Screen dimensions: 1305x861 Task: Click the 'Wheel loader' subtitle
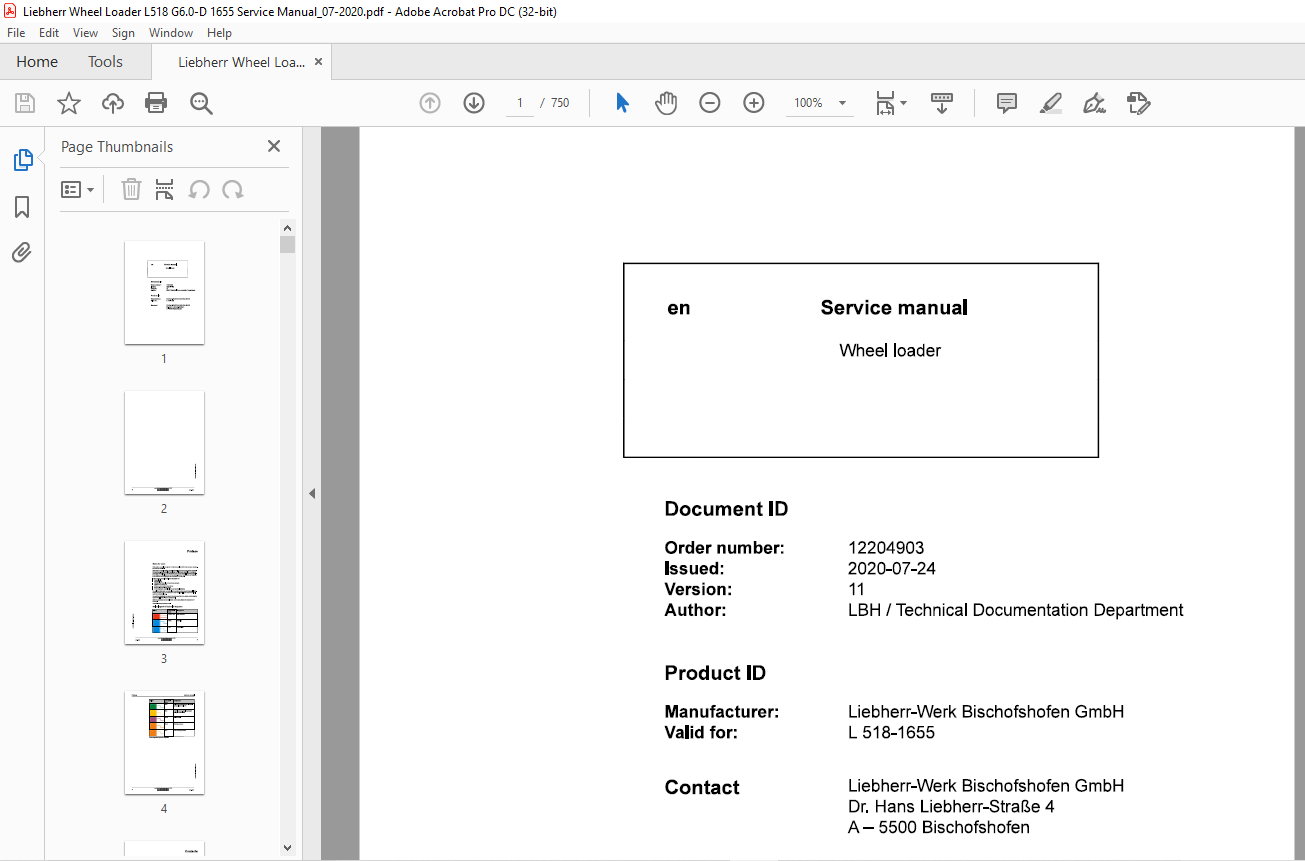[890, 351]
